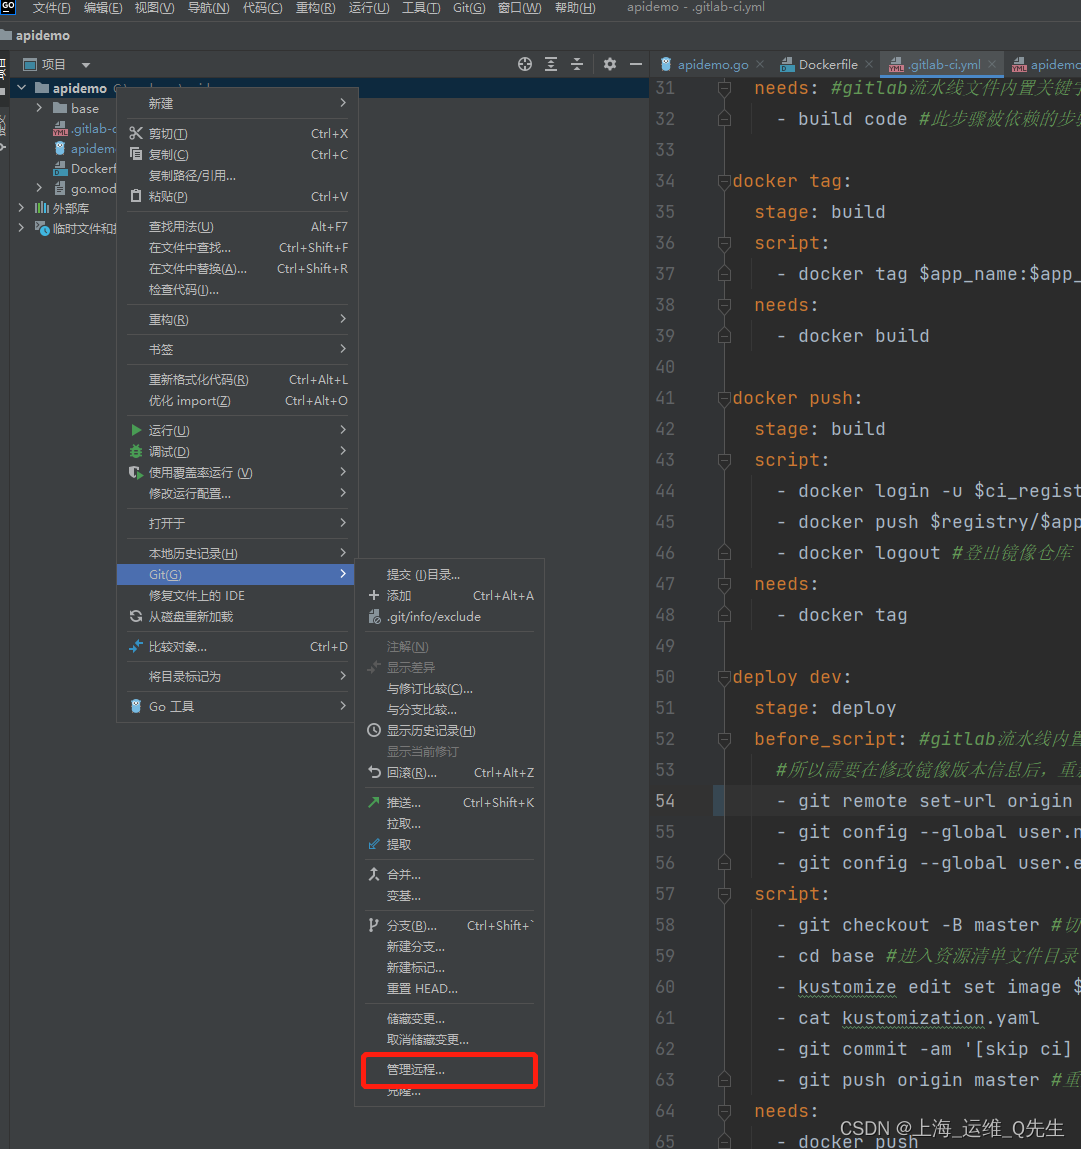
Task: Open the 导航(N) menu
Action: click(209, 8)
